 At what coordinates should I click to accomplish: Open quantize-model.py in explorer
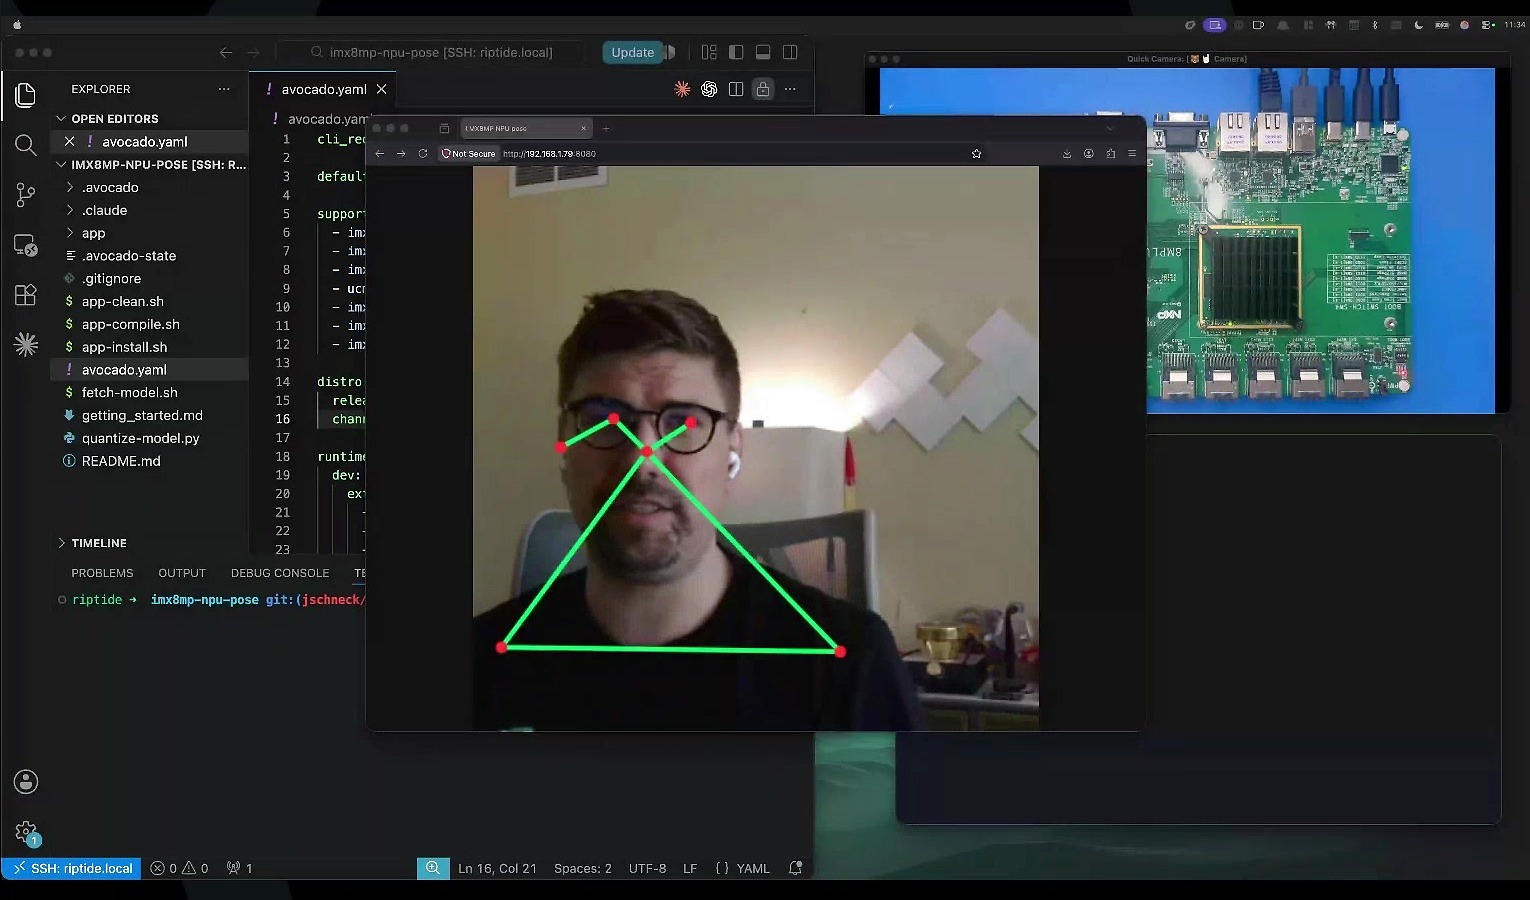click(141, 438)
